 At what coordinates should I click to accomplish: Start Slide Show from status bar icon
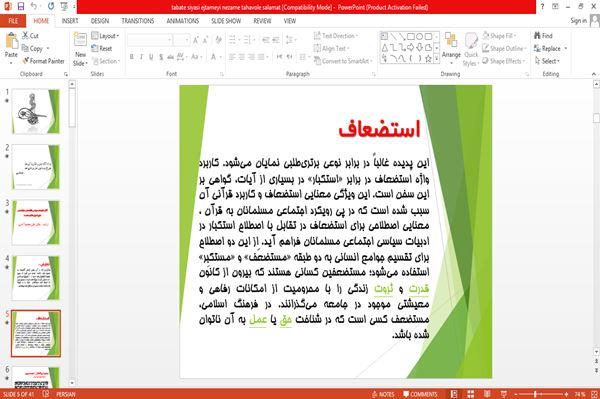[504, 394]
